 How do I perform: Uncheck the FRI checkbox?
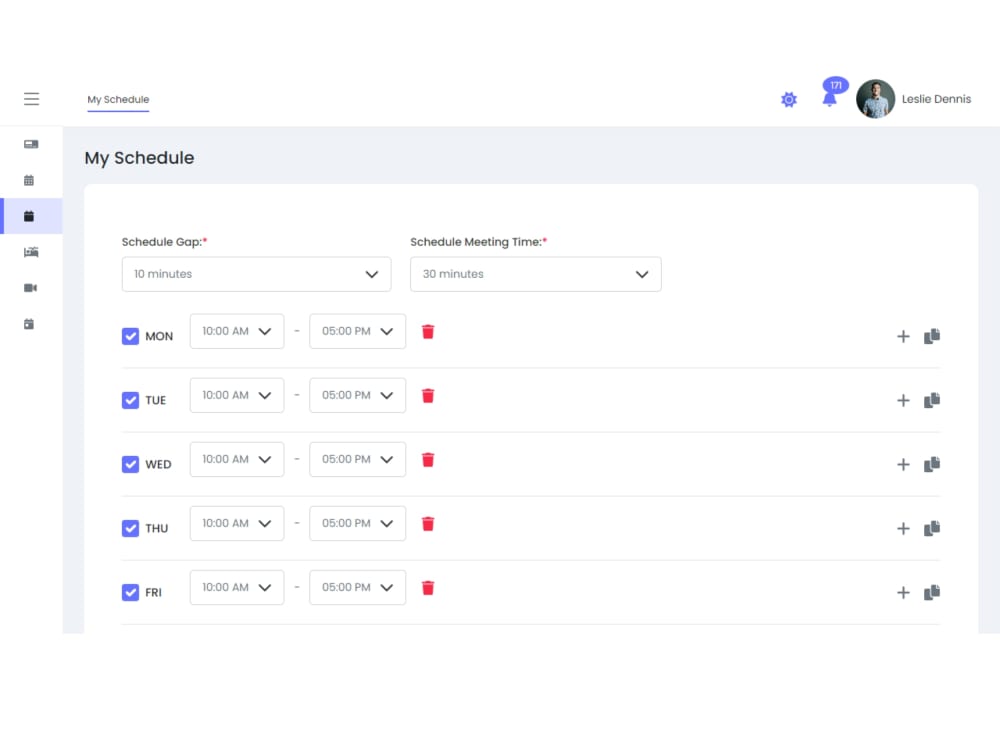pyautogui.click(x=130, y=592)
